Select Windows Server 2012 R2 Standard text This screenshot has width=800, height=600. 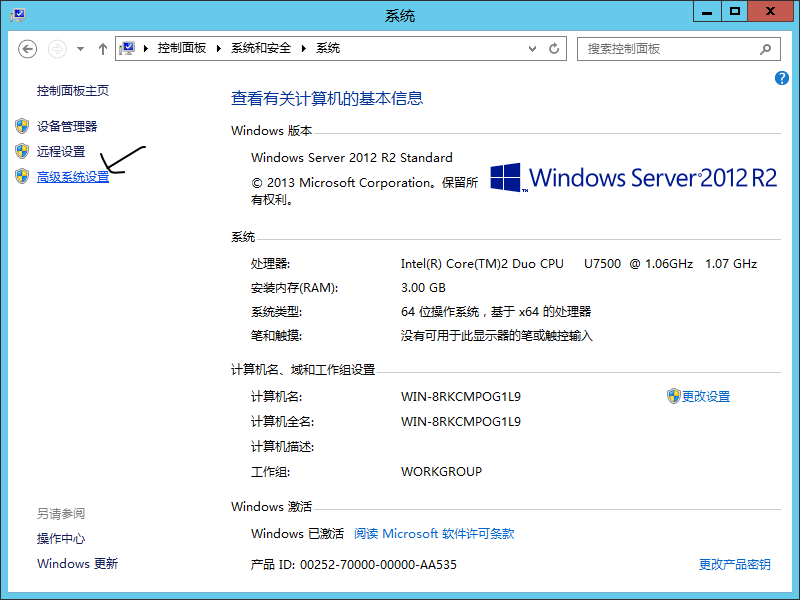(x=352, y=158)
